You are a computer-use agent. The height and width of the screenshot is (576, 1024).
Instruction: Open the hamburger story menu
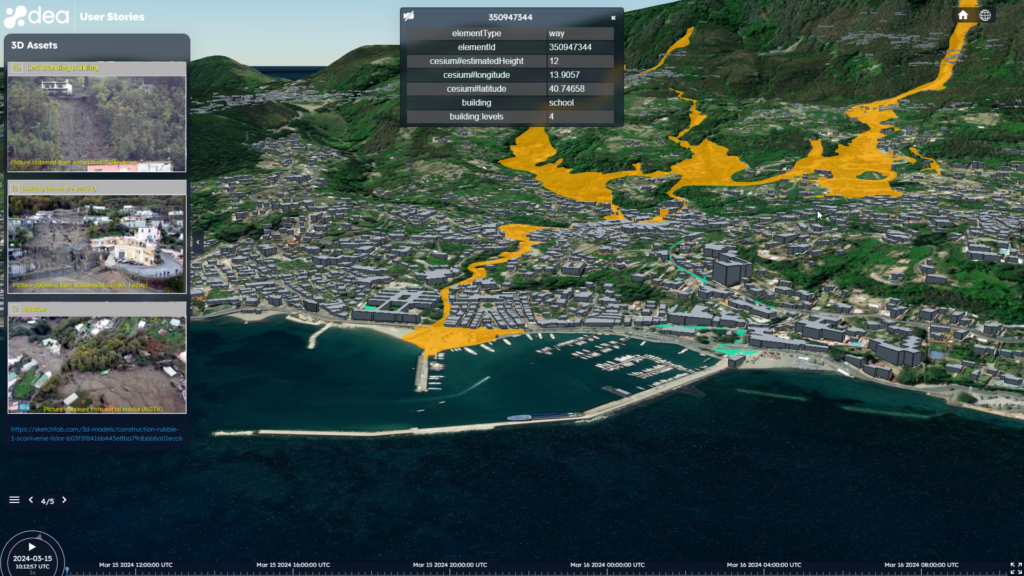pyautogui.click(x=14, y=499)
